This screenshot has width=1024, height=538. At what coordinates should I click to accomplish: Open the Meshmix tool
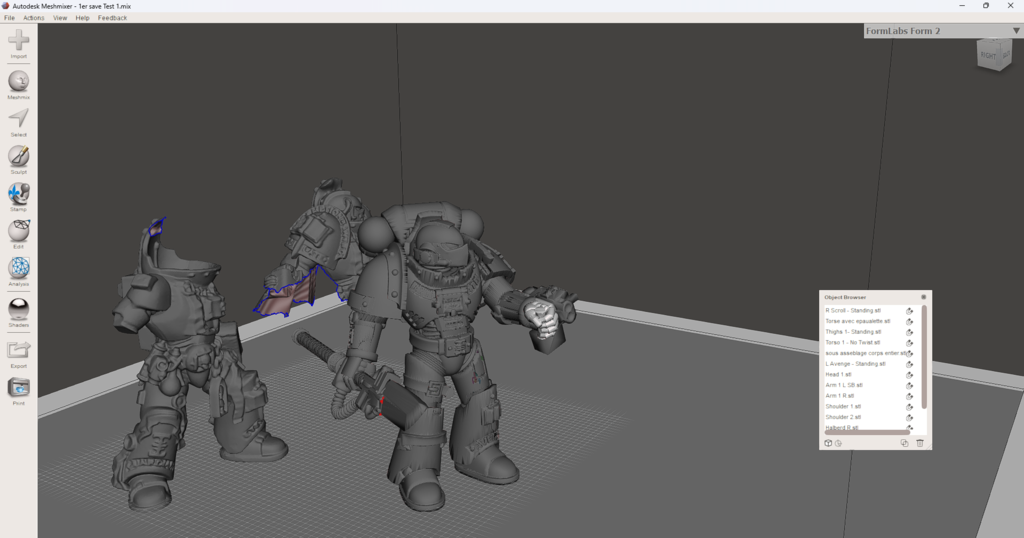pyautogui.click(x=18, y=82)
